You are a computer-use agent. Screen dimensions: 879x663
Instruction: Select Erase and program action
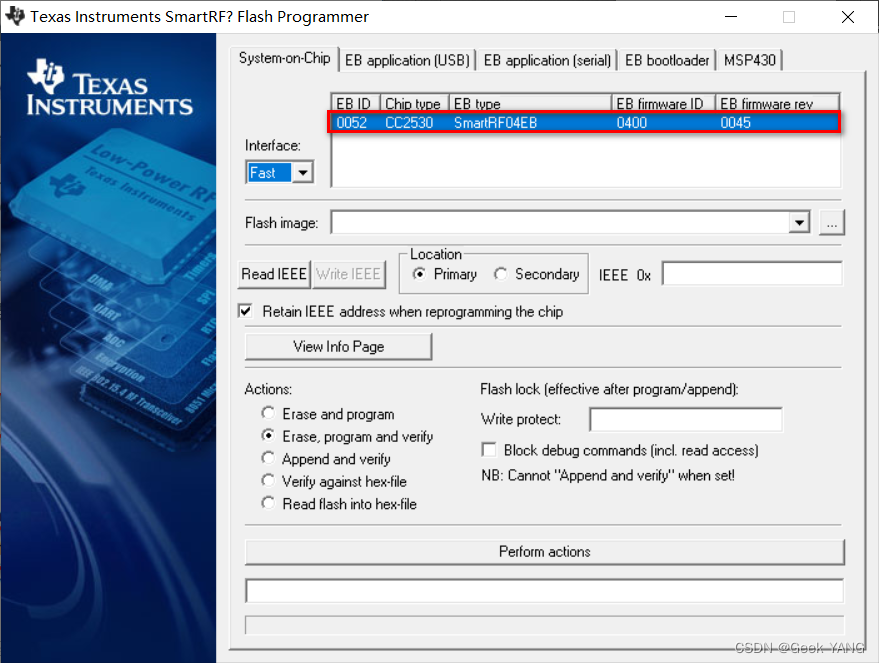269,414
